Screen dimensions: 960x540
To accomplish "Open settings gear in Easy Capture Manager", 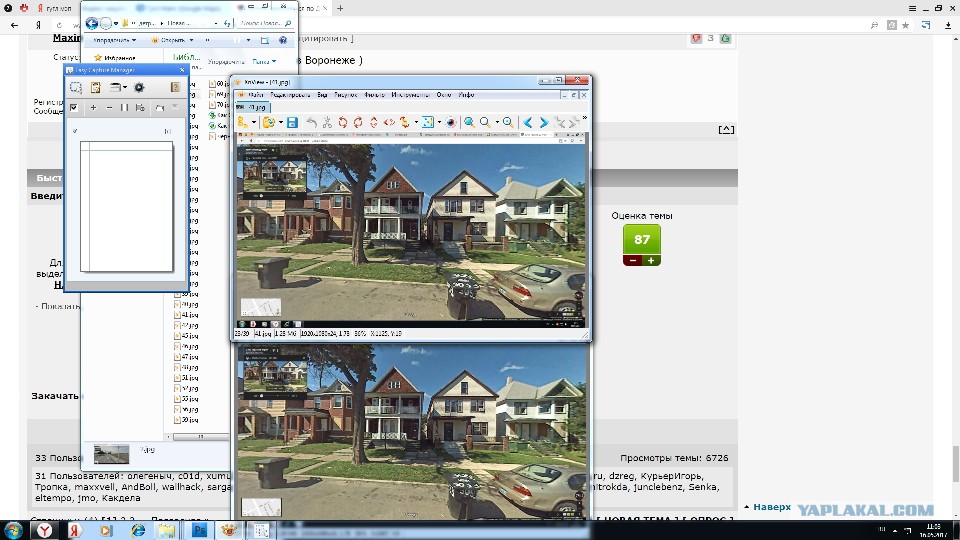I will (139, 88).
